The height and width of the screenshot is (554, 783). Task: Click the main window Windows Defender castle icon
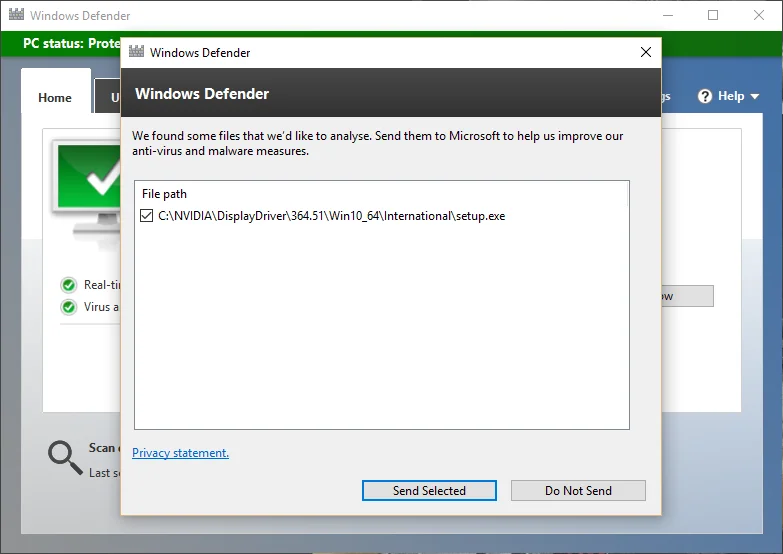pyautogui.click(x=16, y=14)
